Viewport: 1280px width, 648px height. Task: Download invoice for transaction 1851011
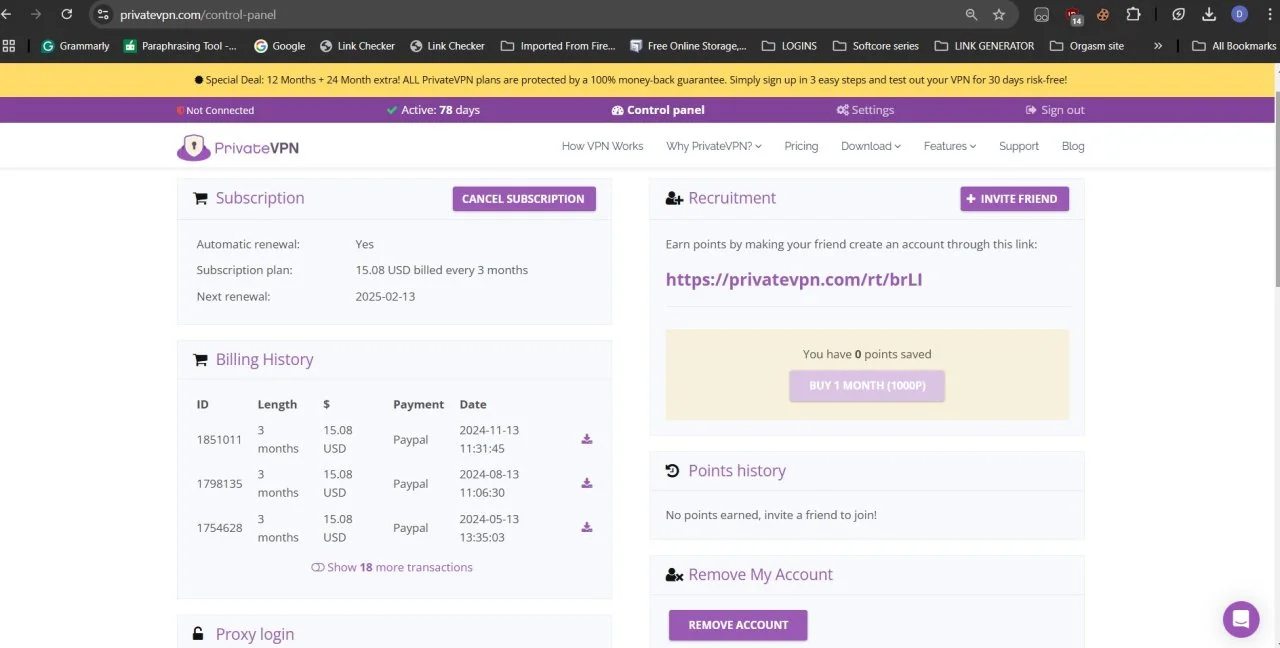point(587,439)
